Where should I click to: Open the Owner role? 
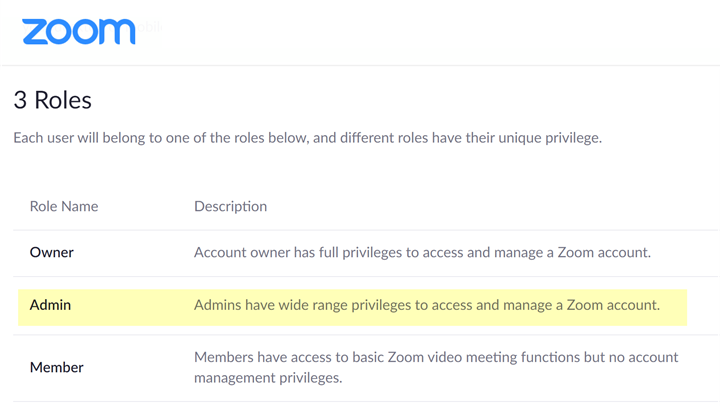coord(52,252)
